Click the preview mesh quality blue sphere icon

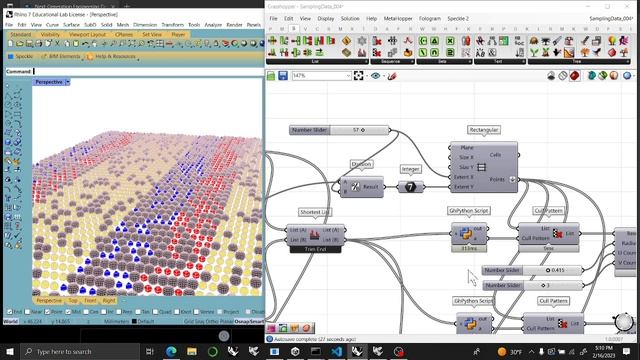click(627, 76)
